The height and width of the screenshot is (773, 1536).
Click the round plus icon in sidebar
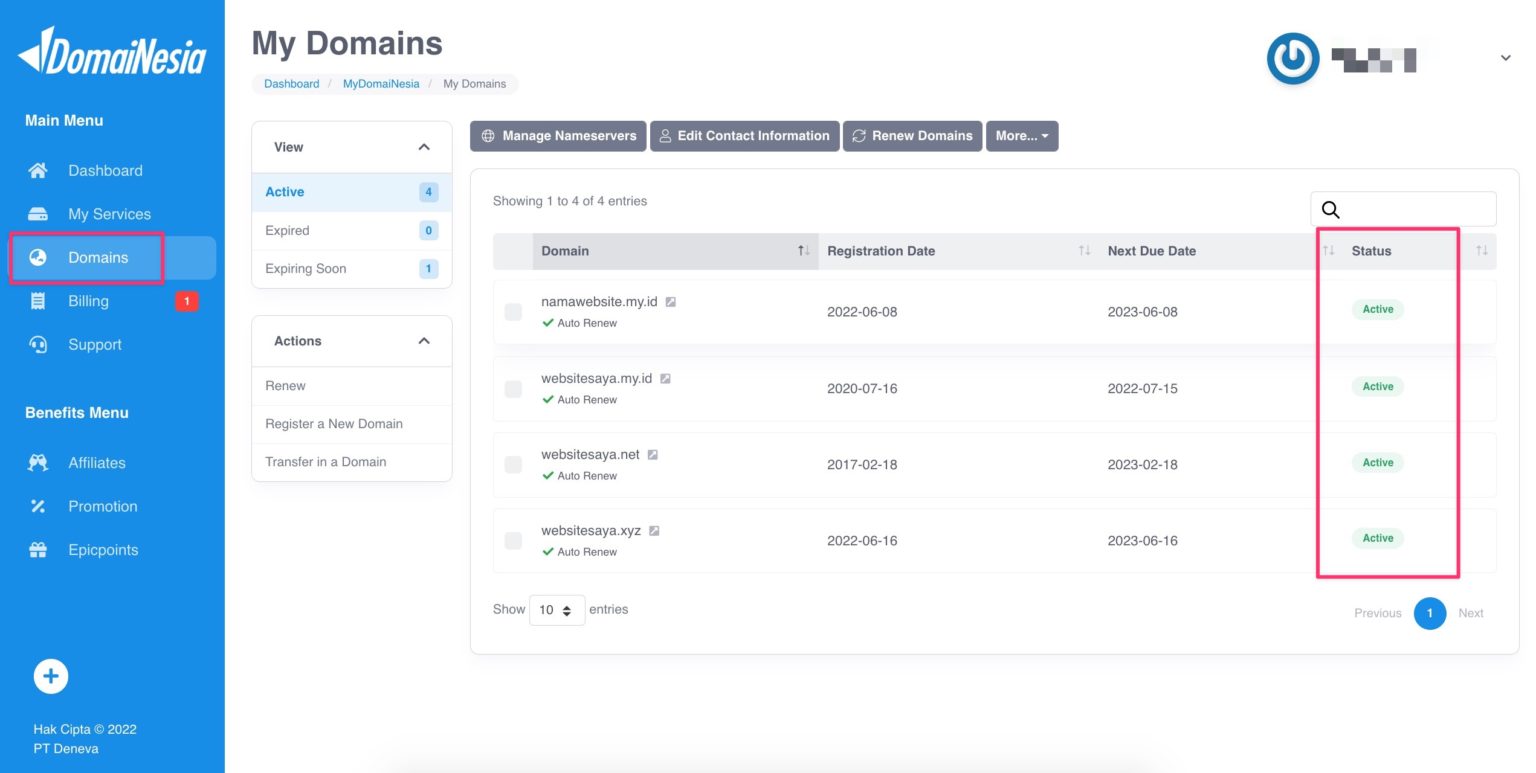click(51, 677)
